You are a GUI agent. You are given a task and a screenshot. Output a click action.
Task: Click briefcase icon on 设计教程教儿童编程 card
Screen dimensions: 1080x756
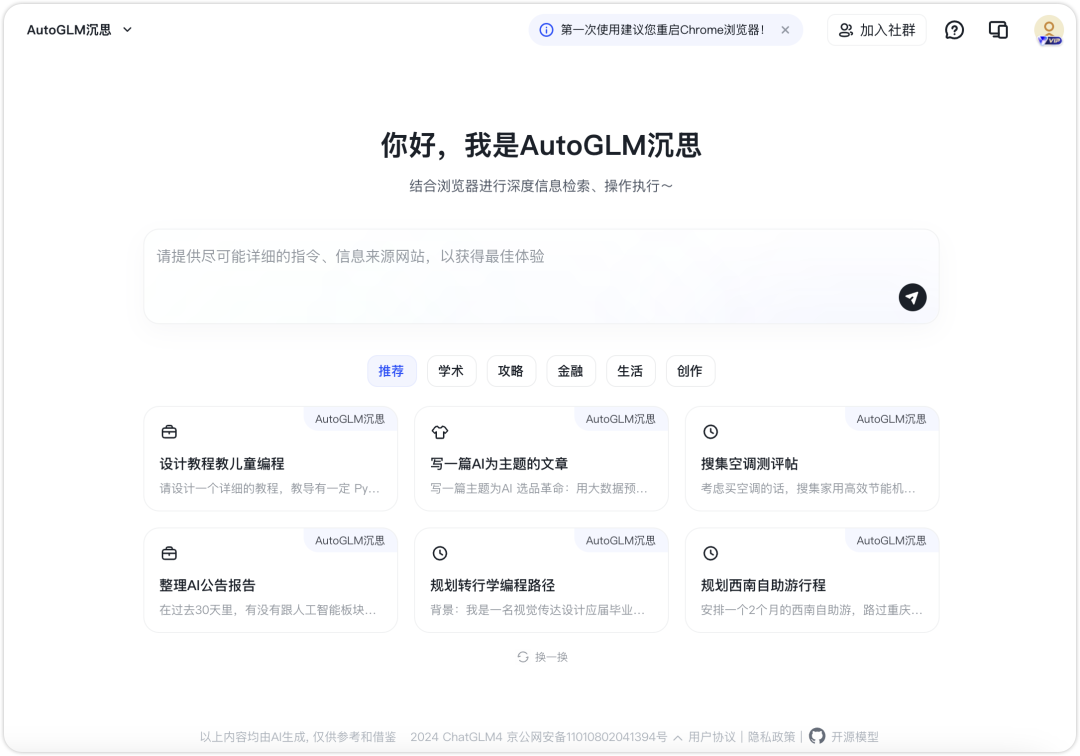(x=169, y=432)
